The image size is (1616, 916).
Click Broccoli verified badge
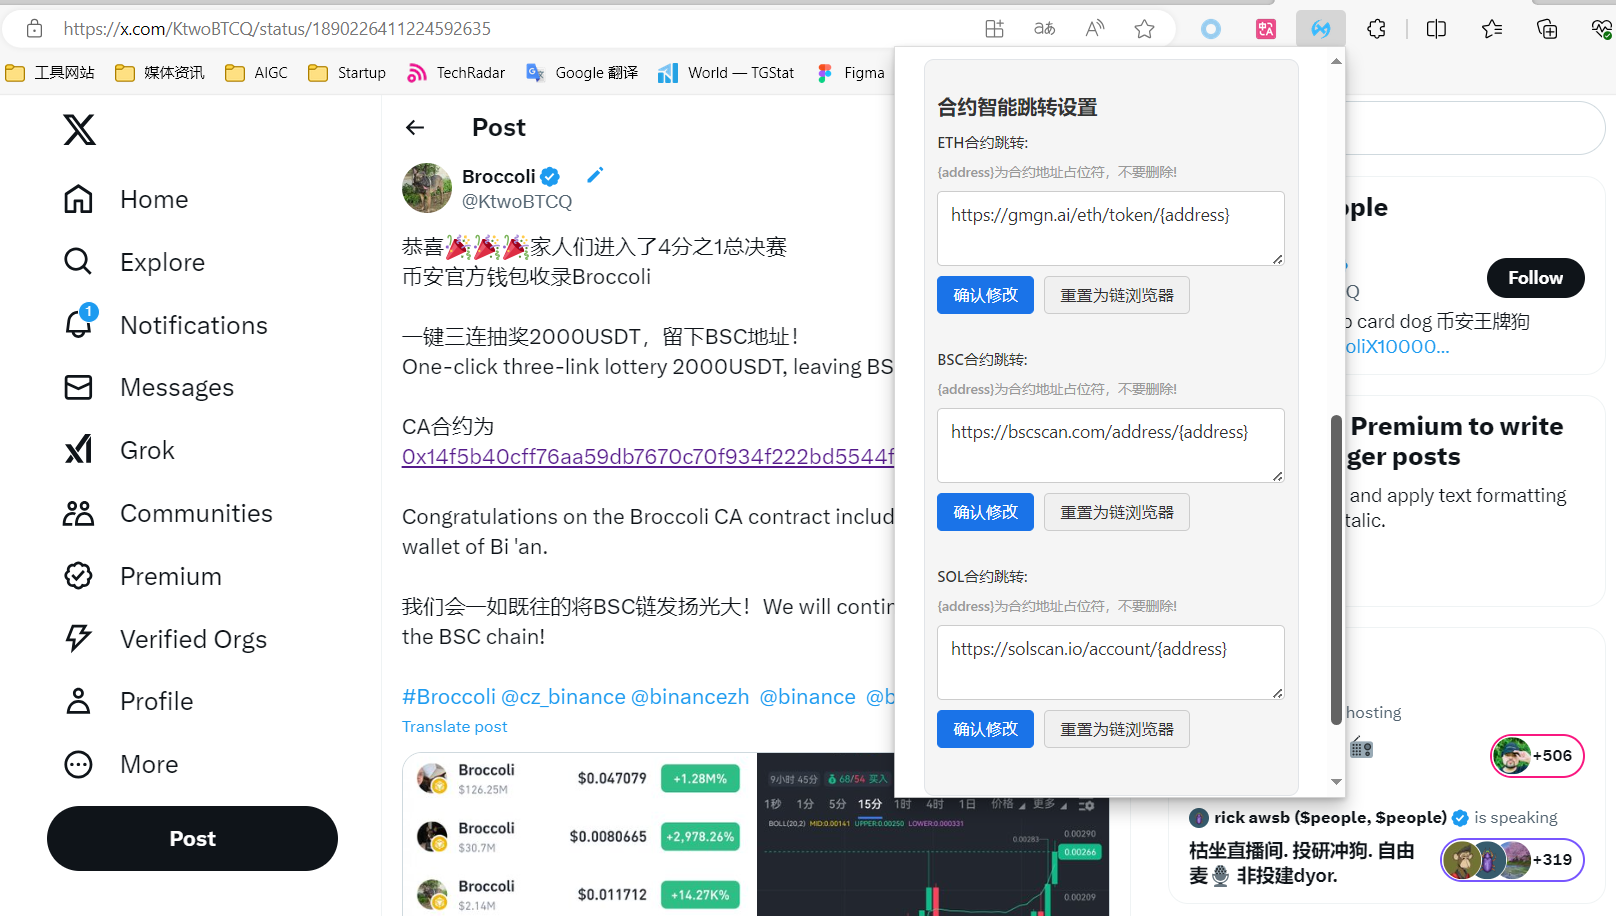pyautogui.click(x=550, y=177)
